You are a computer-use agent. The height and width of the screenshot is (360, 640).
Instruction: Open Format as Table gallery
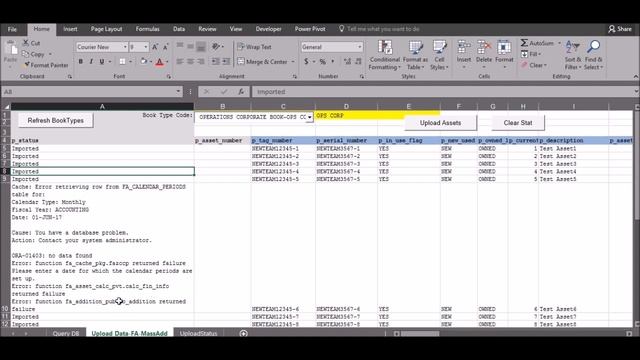click(x=415, y=55)
